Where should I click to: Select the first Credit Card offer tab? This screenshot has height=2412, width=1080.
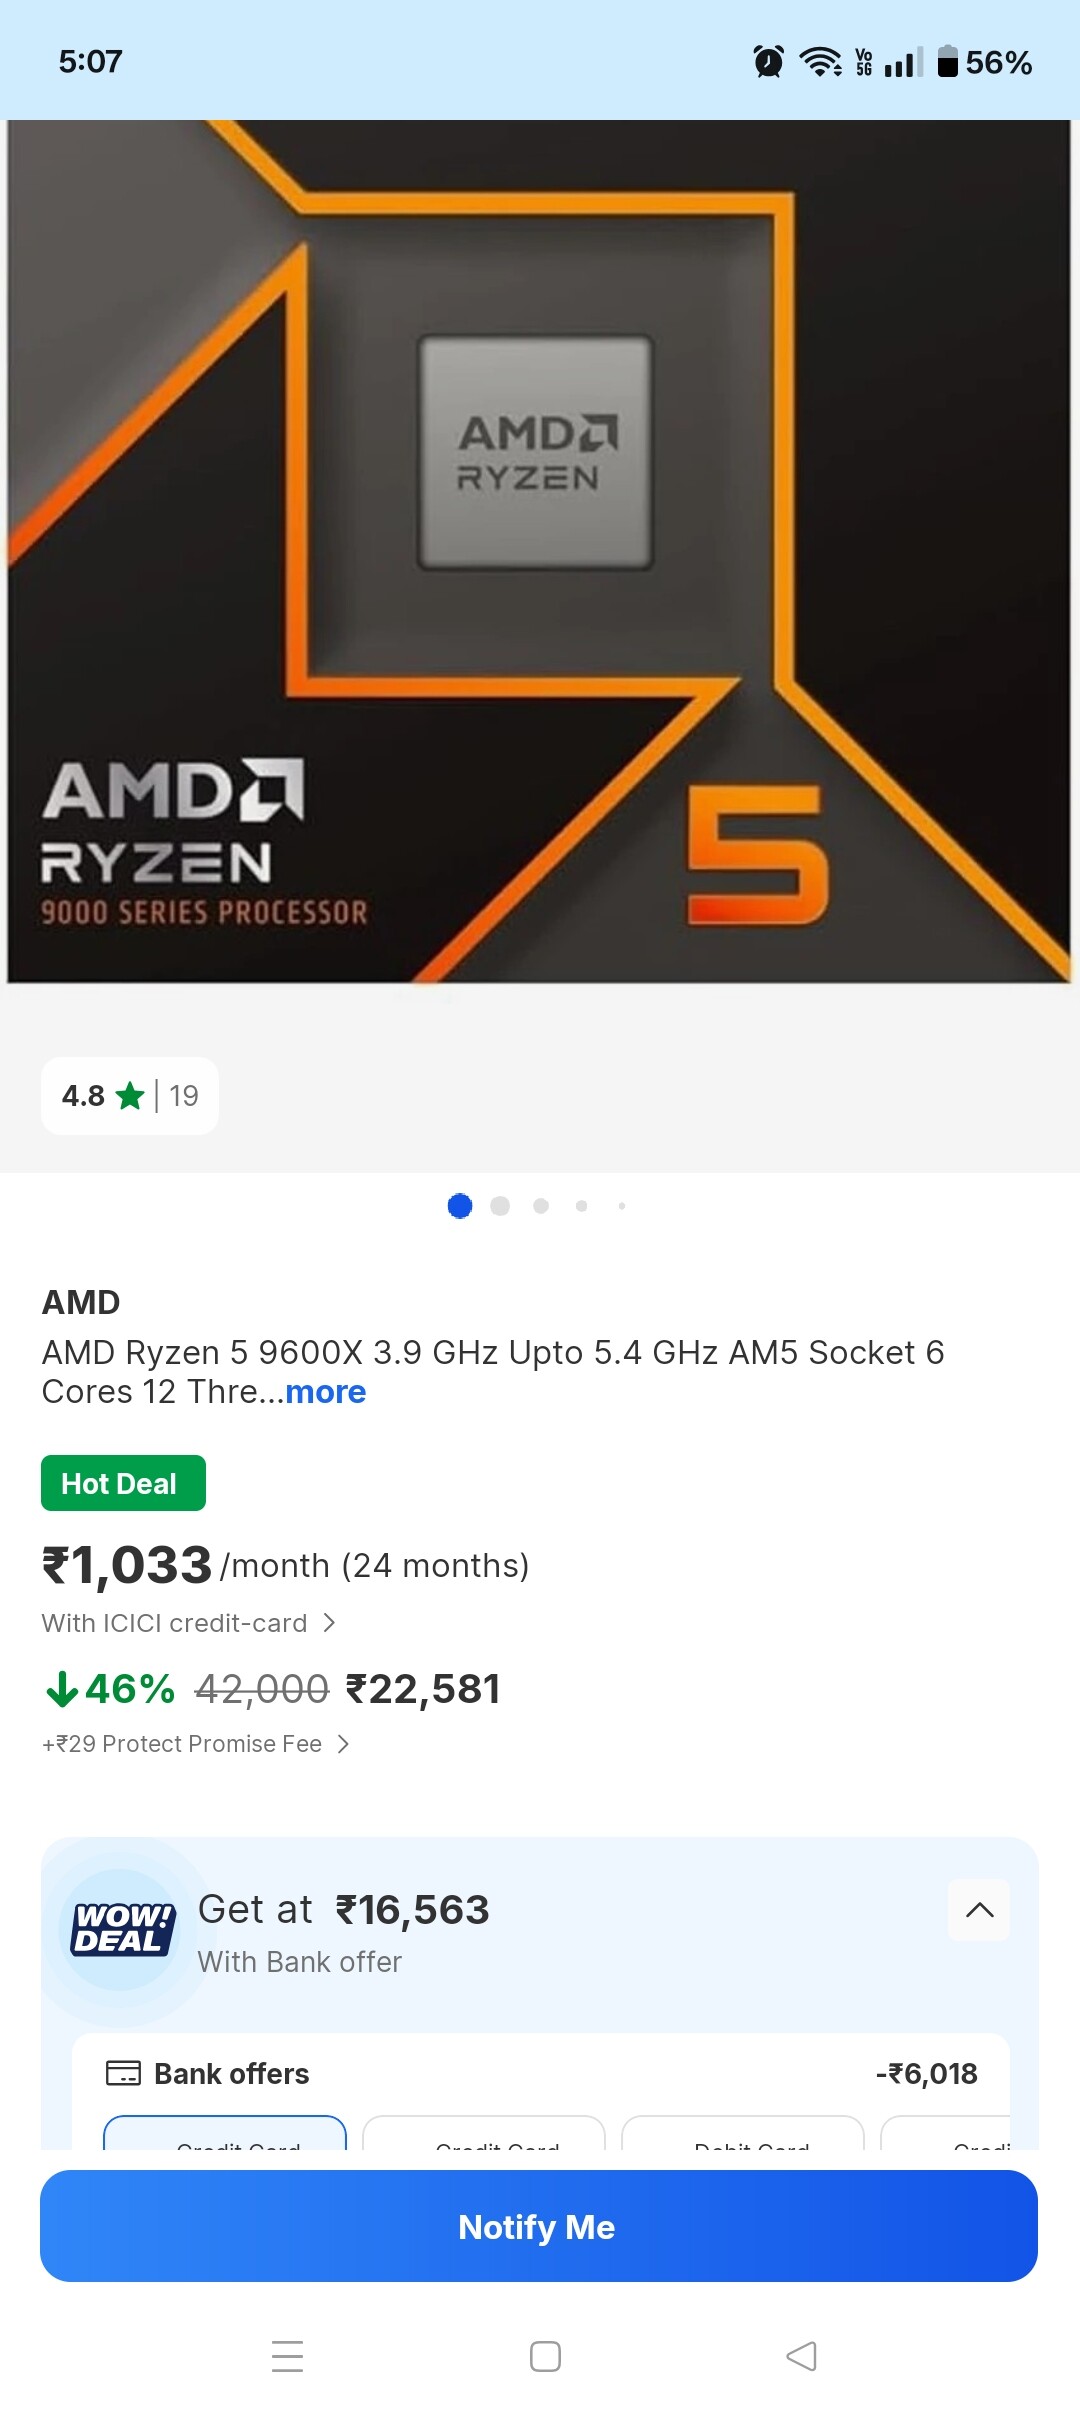(x=225, y=2134)
